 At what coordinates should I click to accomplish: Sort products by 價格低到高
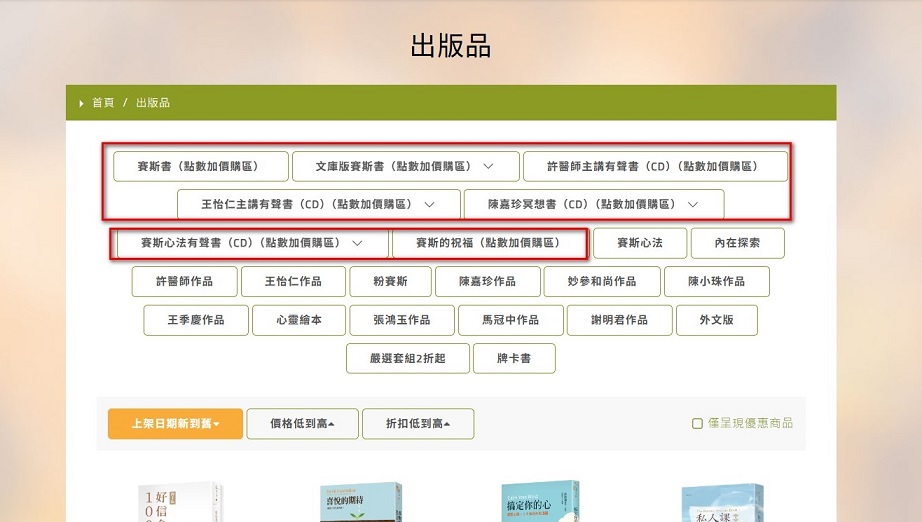tap(302, 424)
